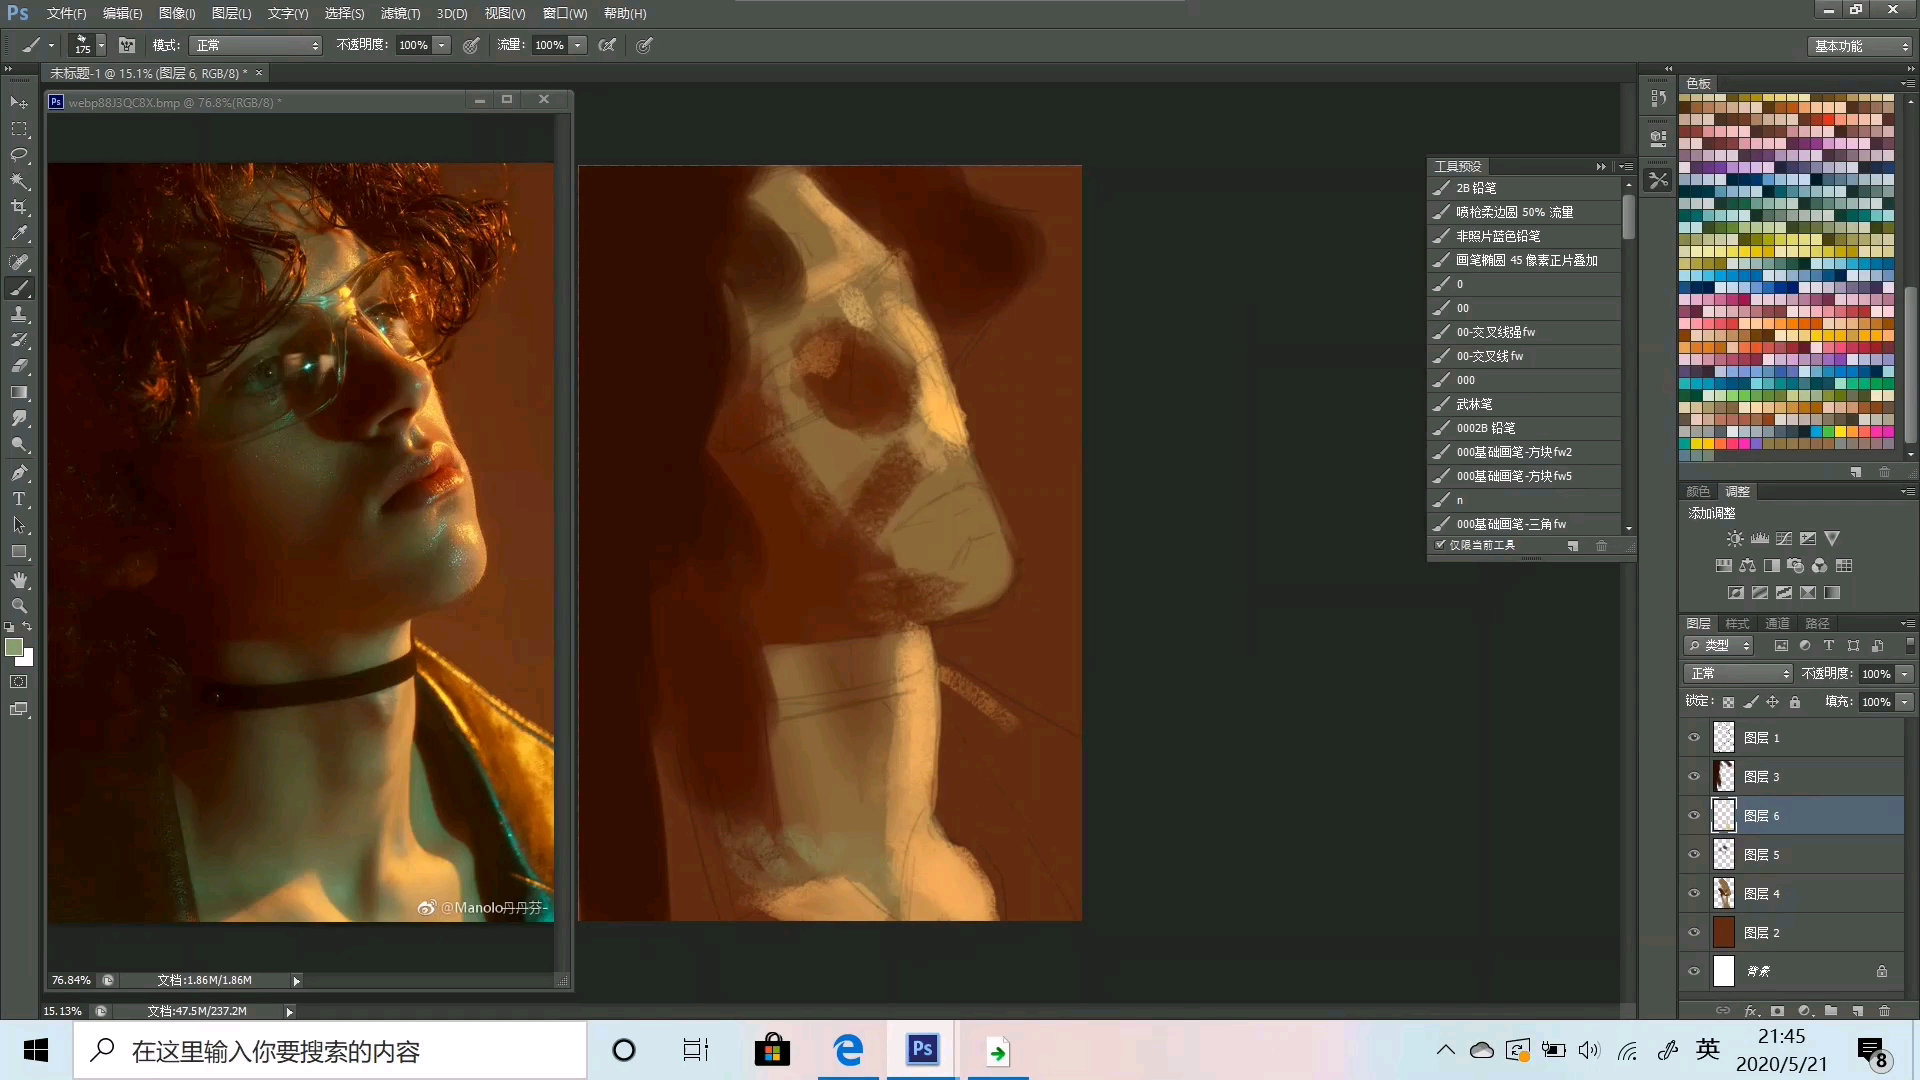Viewport: 1920px width, 1080px height.
Task: Select the Crop tool
Action: pyautogui.click(x=19, y=207)
